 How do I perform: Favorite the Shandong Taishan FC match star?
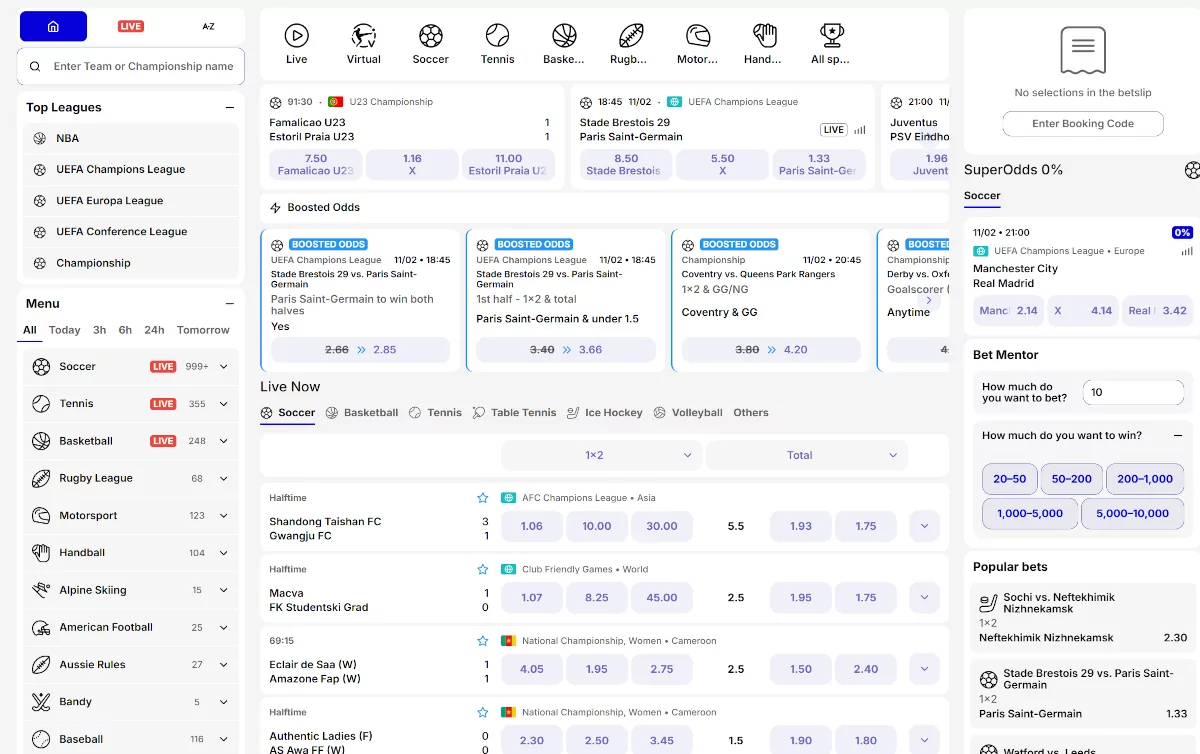483,497
